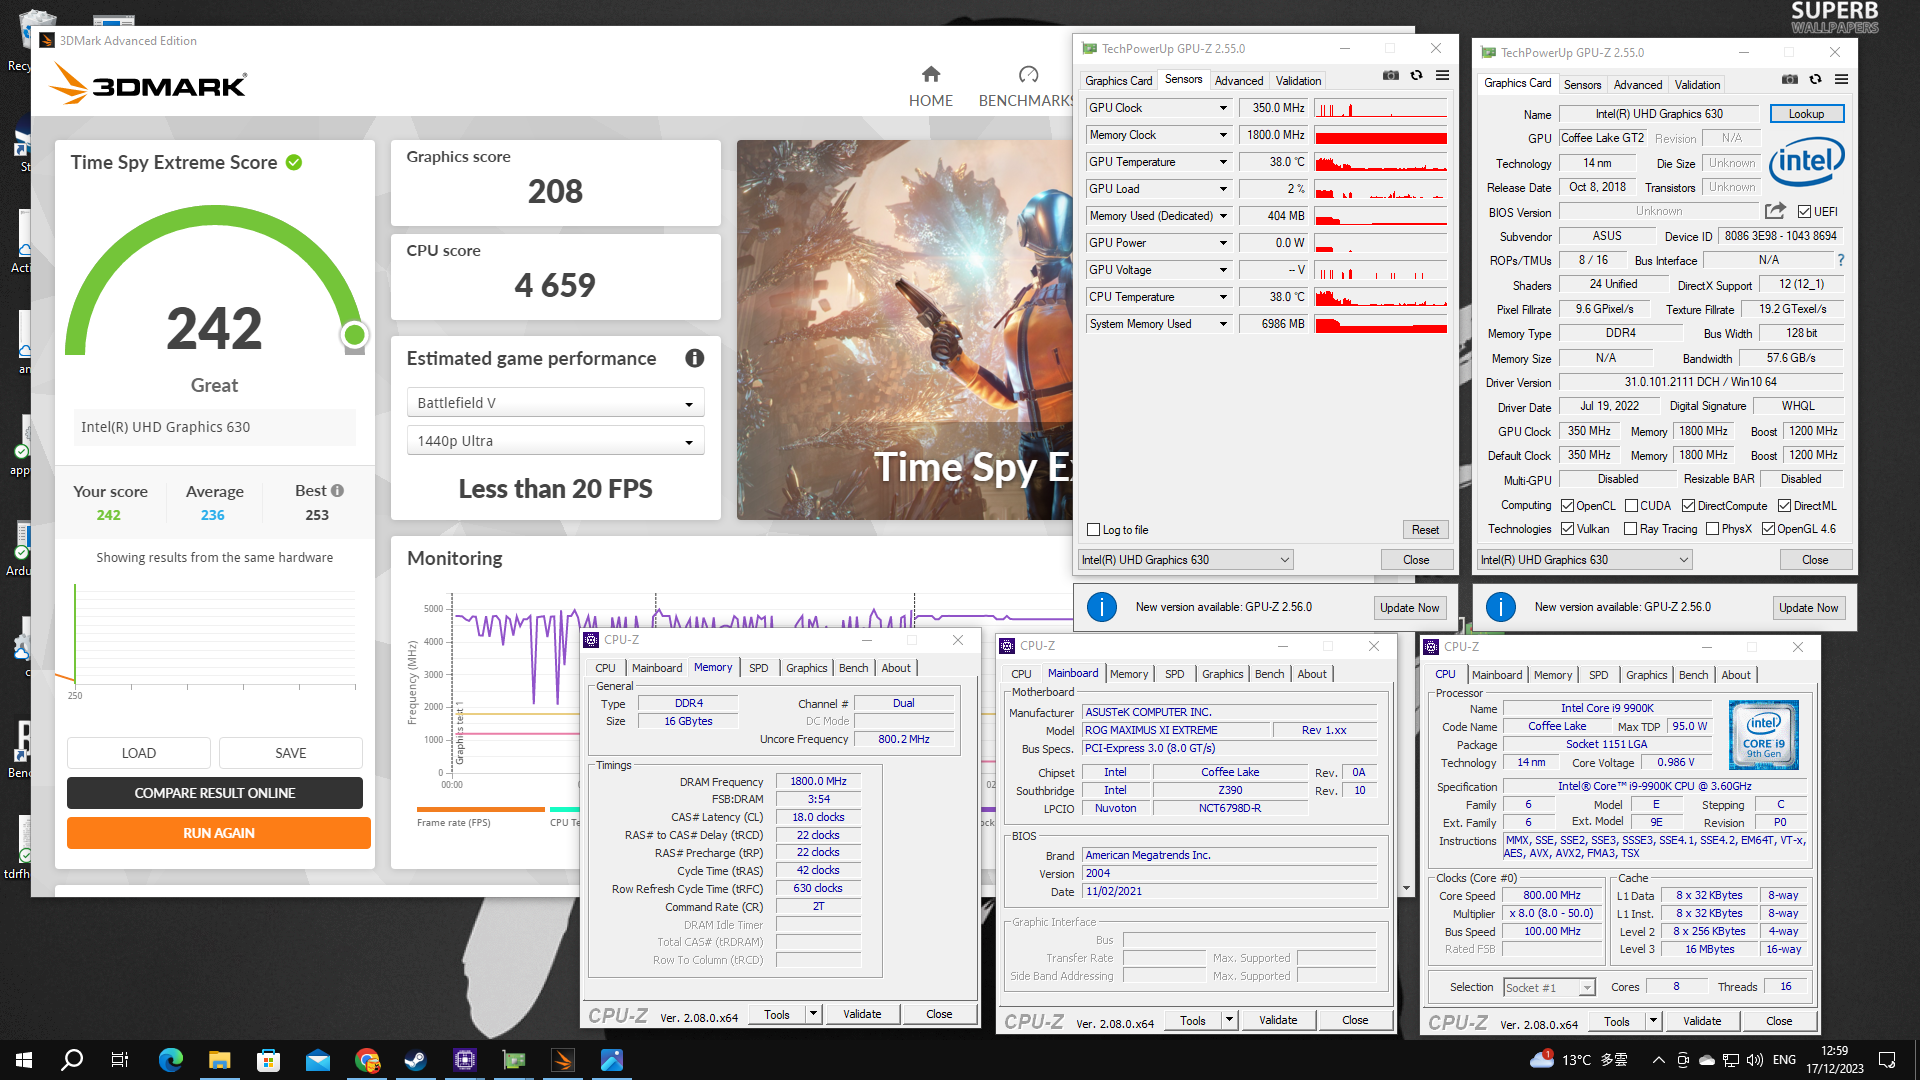Click refresh icon in GPU-Z Sensors window

pyautogui.click(x=1417, y=75)
